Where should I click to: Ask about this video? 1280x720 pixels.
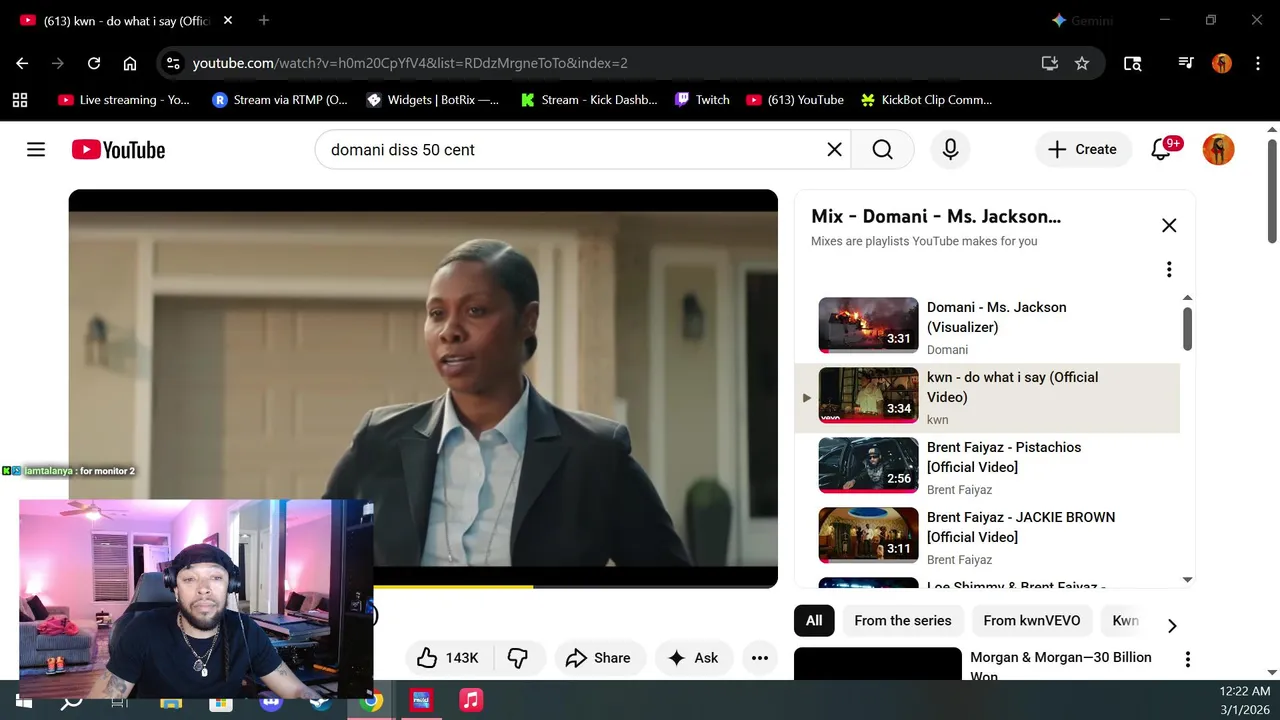(693, 657)
